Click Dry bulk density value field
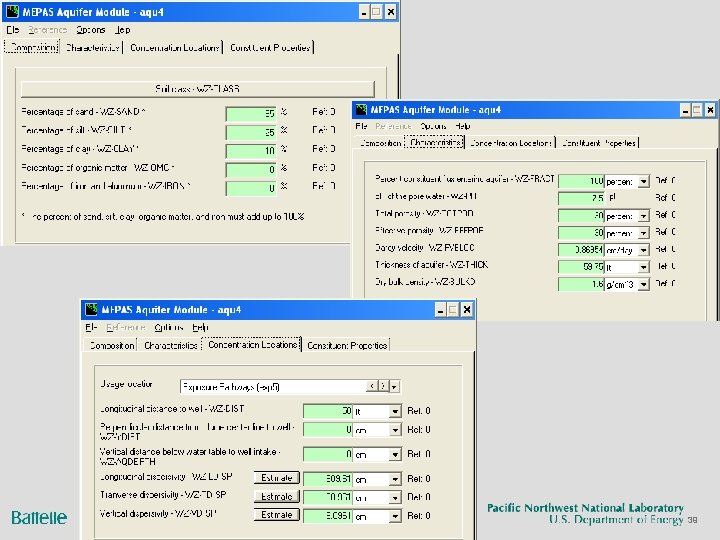 coord(581,284)
